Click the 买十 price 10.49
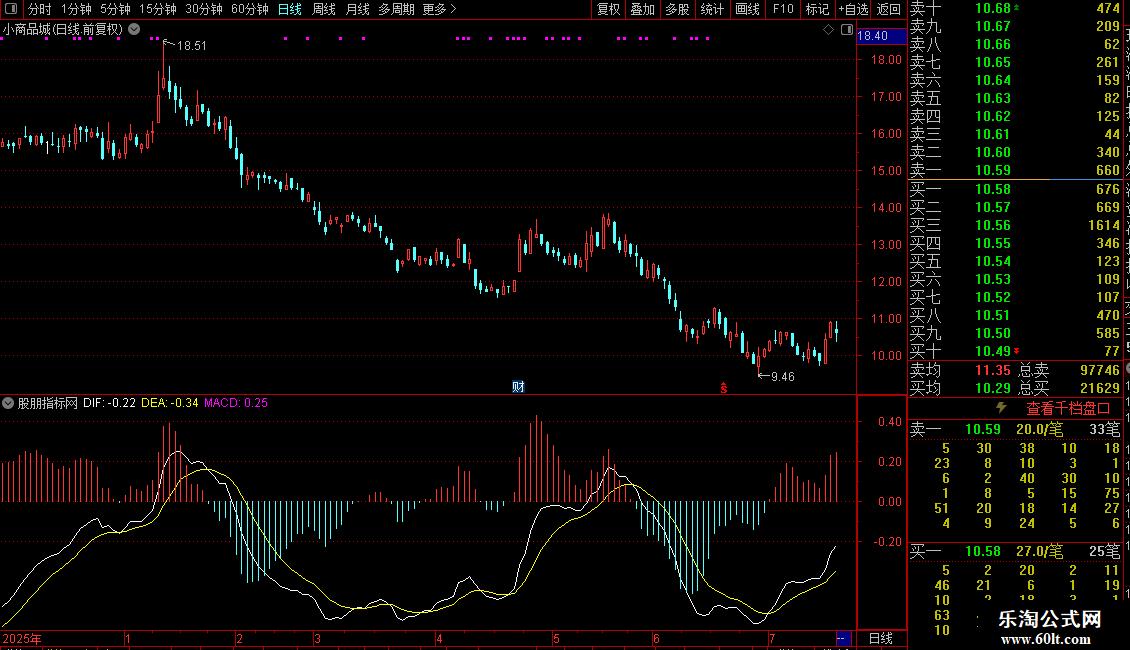This screenshot has width=1130, height=650. point(992,351)
